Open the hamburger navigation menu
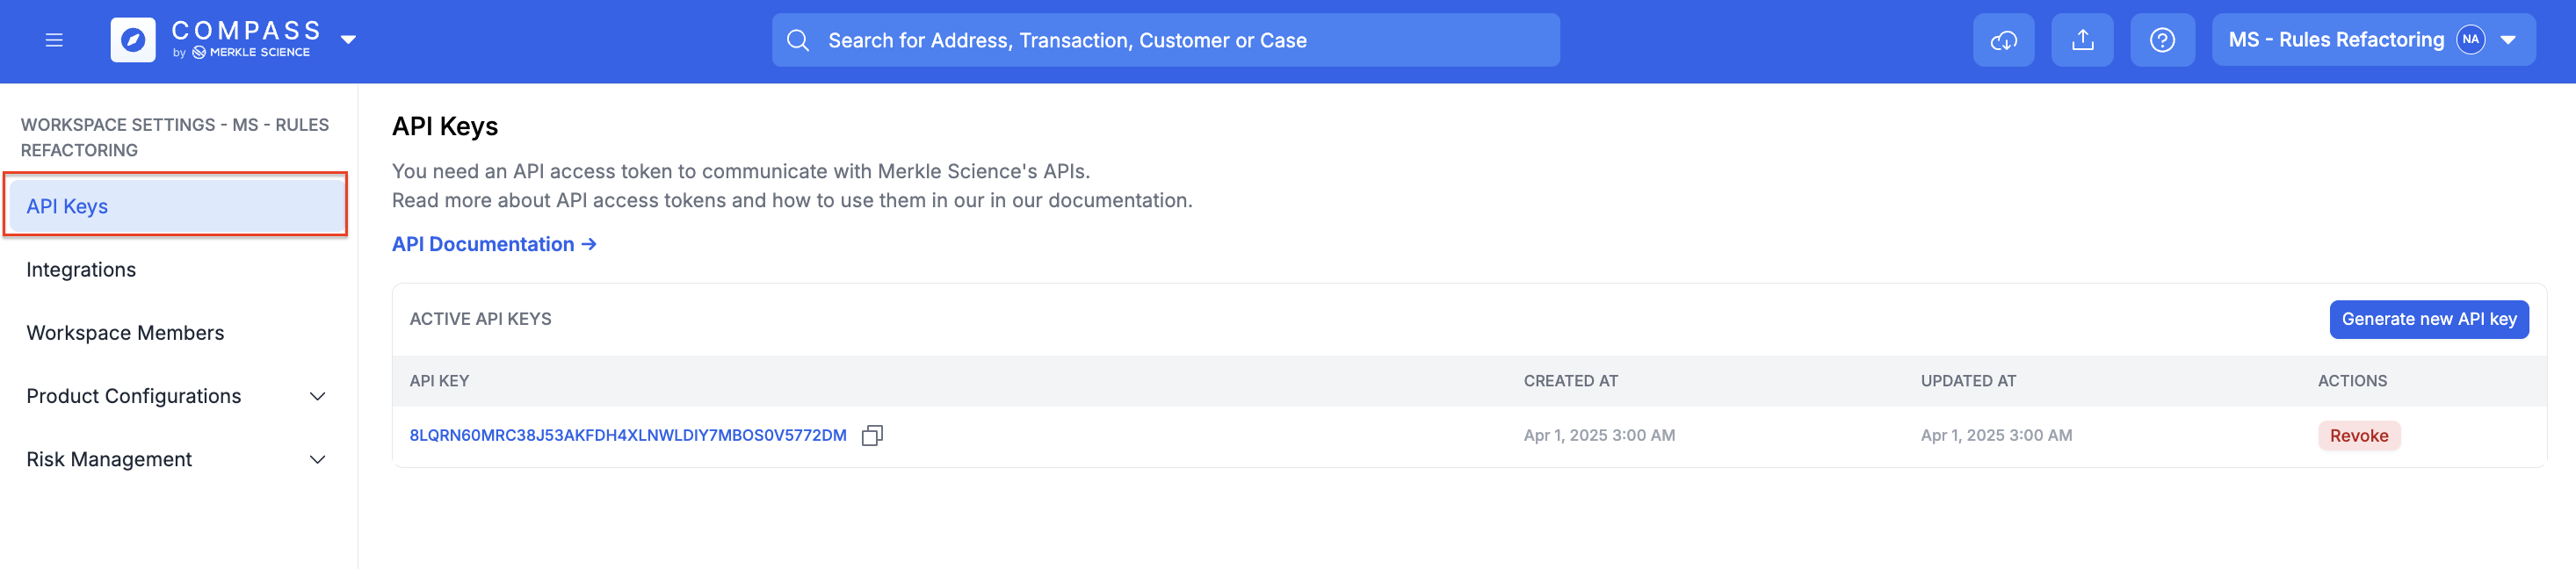This screenshot has width=2576, height=569. 54,40
